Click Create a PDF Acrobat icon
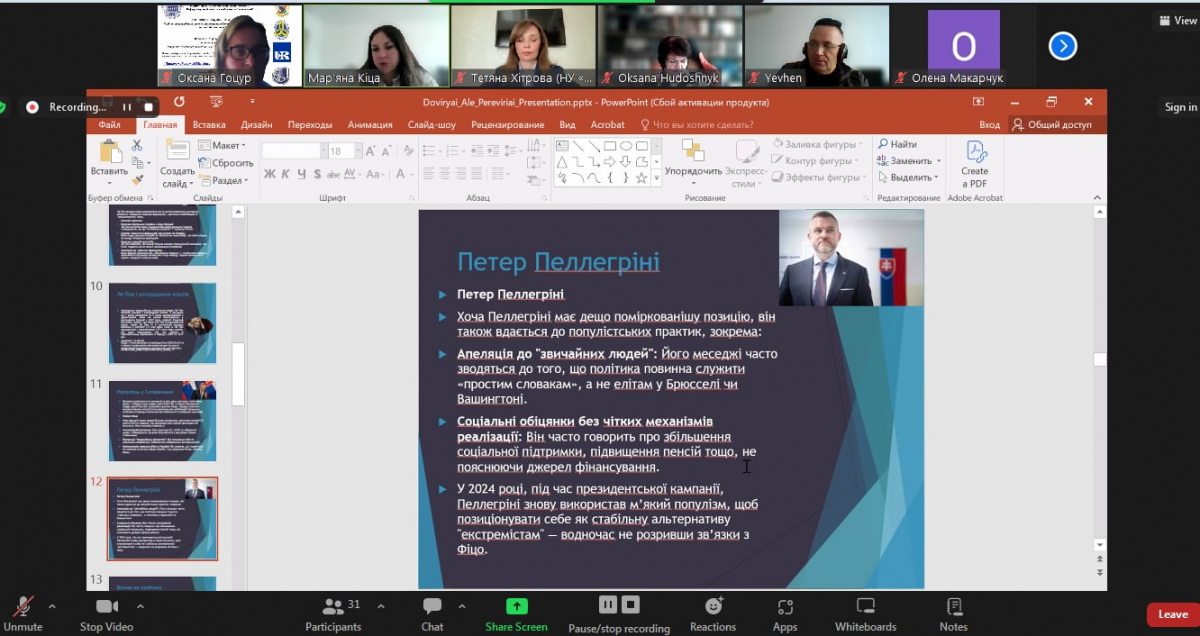This screenshot has width=1200, height=636. point(975,163)
